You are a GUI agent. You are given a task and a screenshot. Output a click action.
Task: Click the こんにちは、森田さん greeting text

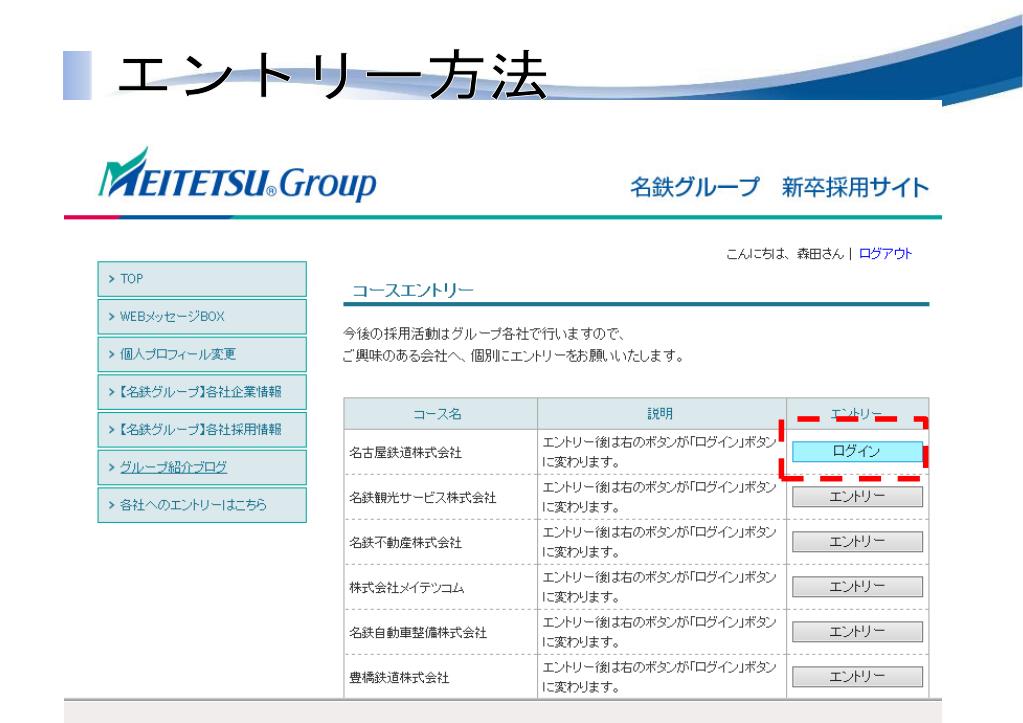click(785, 254)
